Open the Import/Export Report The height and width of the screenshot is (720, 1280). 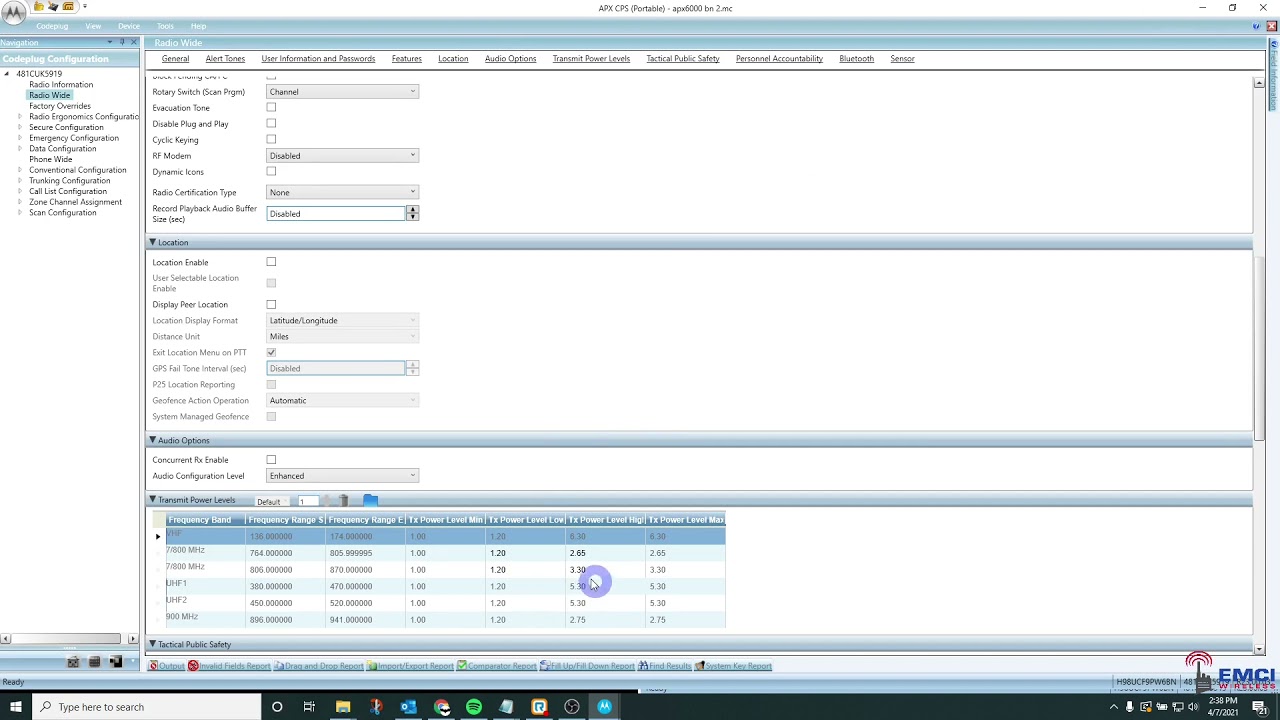(410, 666)
